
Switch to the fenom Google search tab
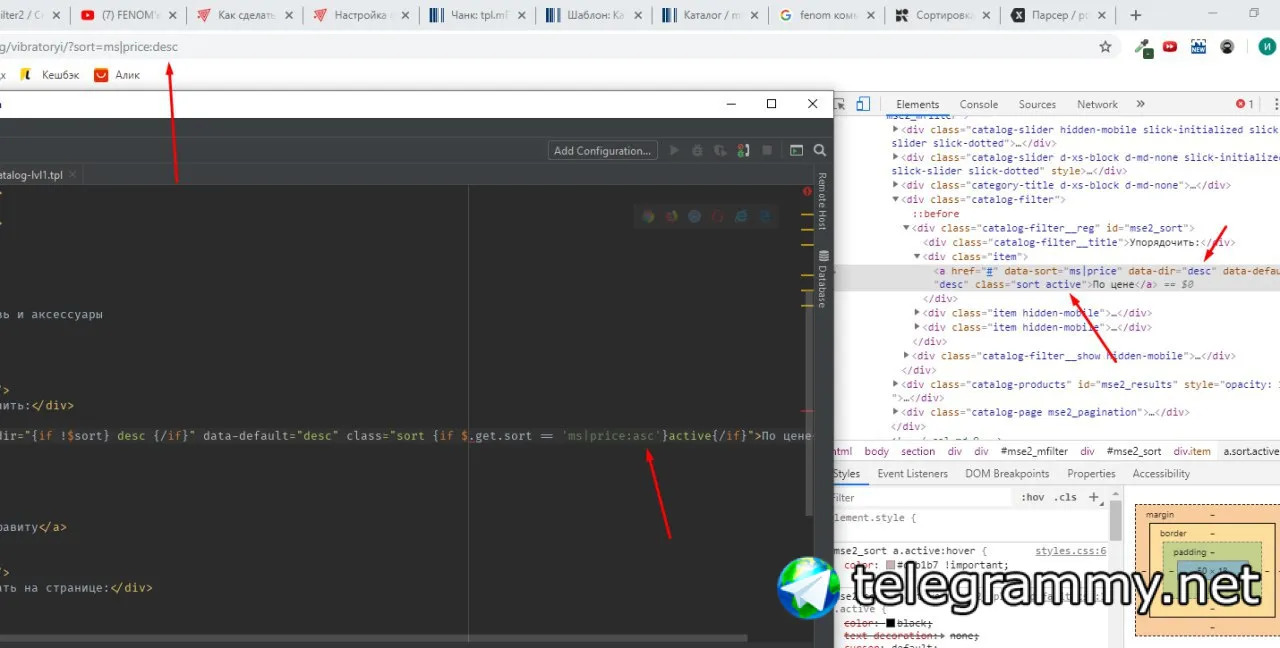click(825, 15)
